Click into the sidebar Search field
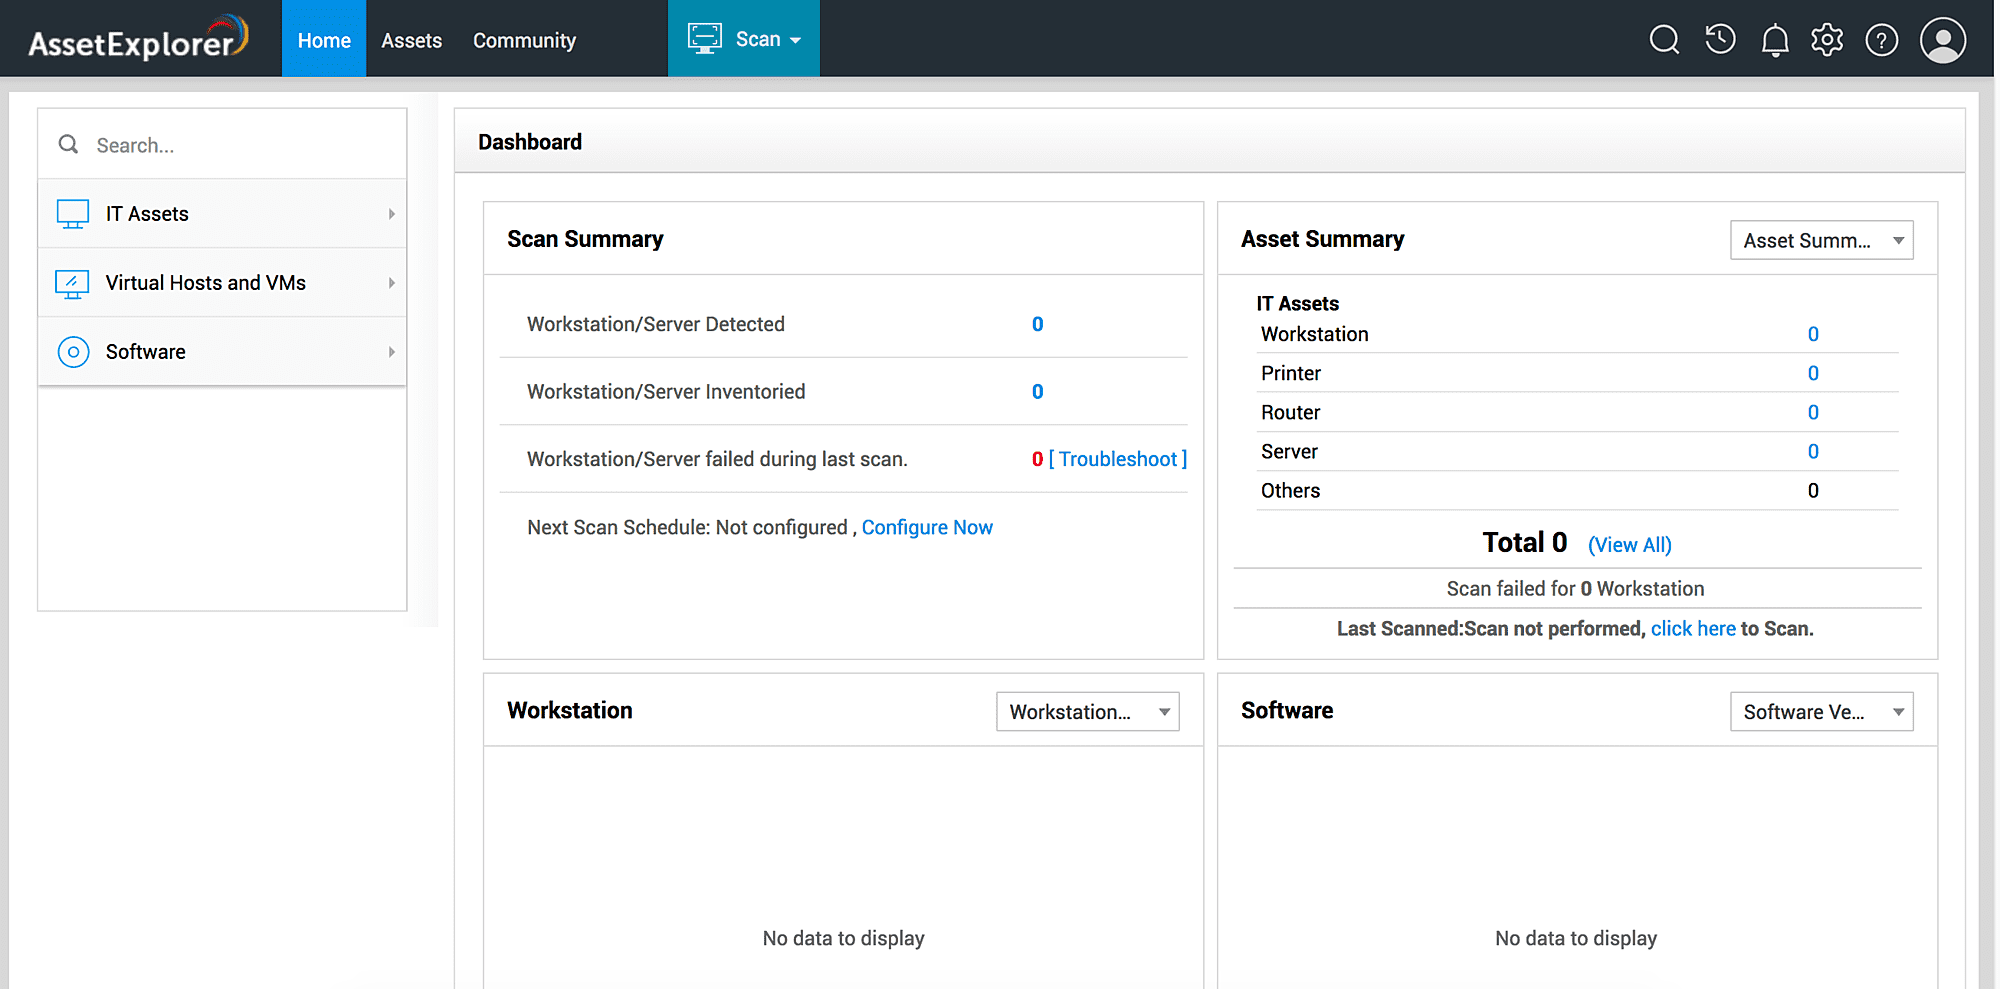Image resolution: width=2000 pixels, height=989 pixels. pyautogui.click(x=240, y=145)
